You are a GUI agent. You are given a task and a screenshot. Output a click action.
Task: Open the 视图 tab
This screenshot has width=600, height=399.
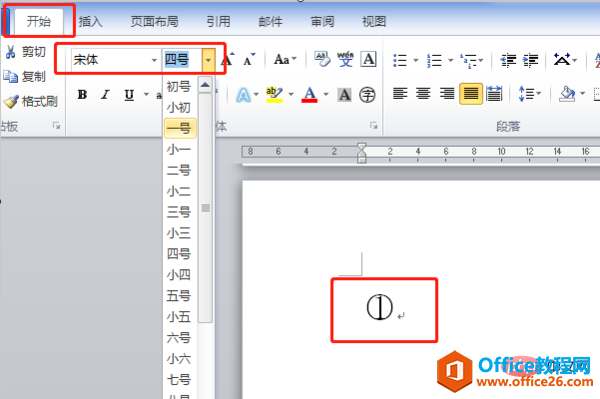[374, 21]
